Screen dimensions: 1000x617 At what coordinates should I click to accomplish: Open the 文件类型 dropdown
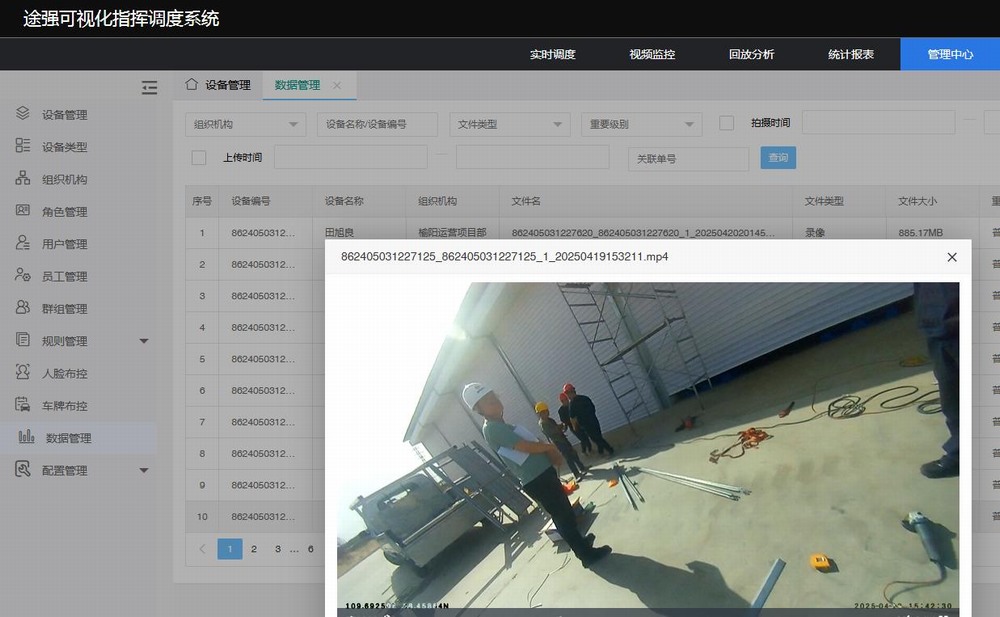tap(509, 123)
